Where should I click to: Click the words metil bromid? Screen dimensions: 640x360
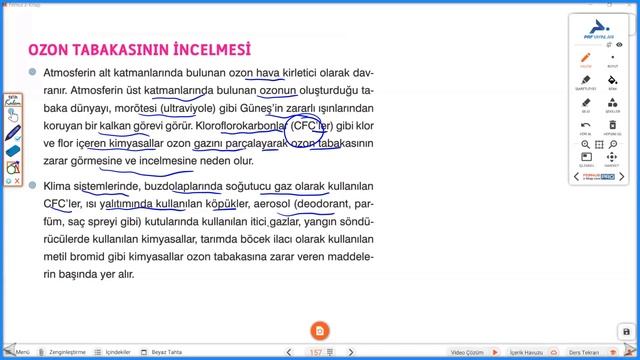pyautogui.click(x=75, y=257)
